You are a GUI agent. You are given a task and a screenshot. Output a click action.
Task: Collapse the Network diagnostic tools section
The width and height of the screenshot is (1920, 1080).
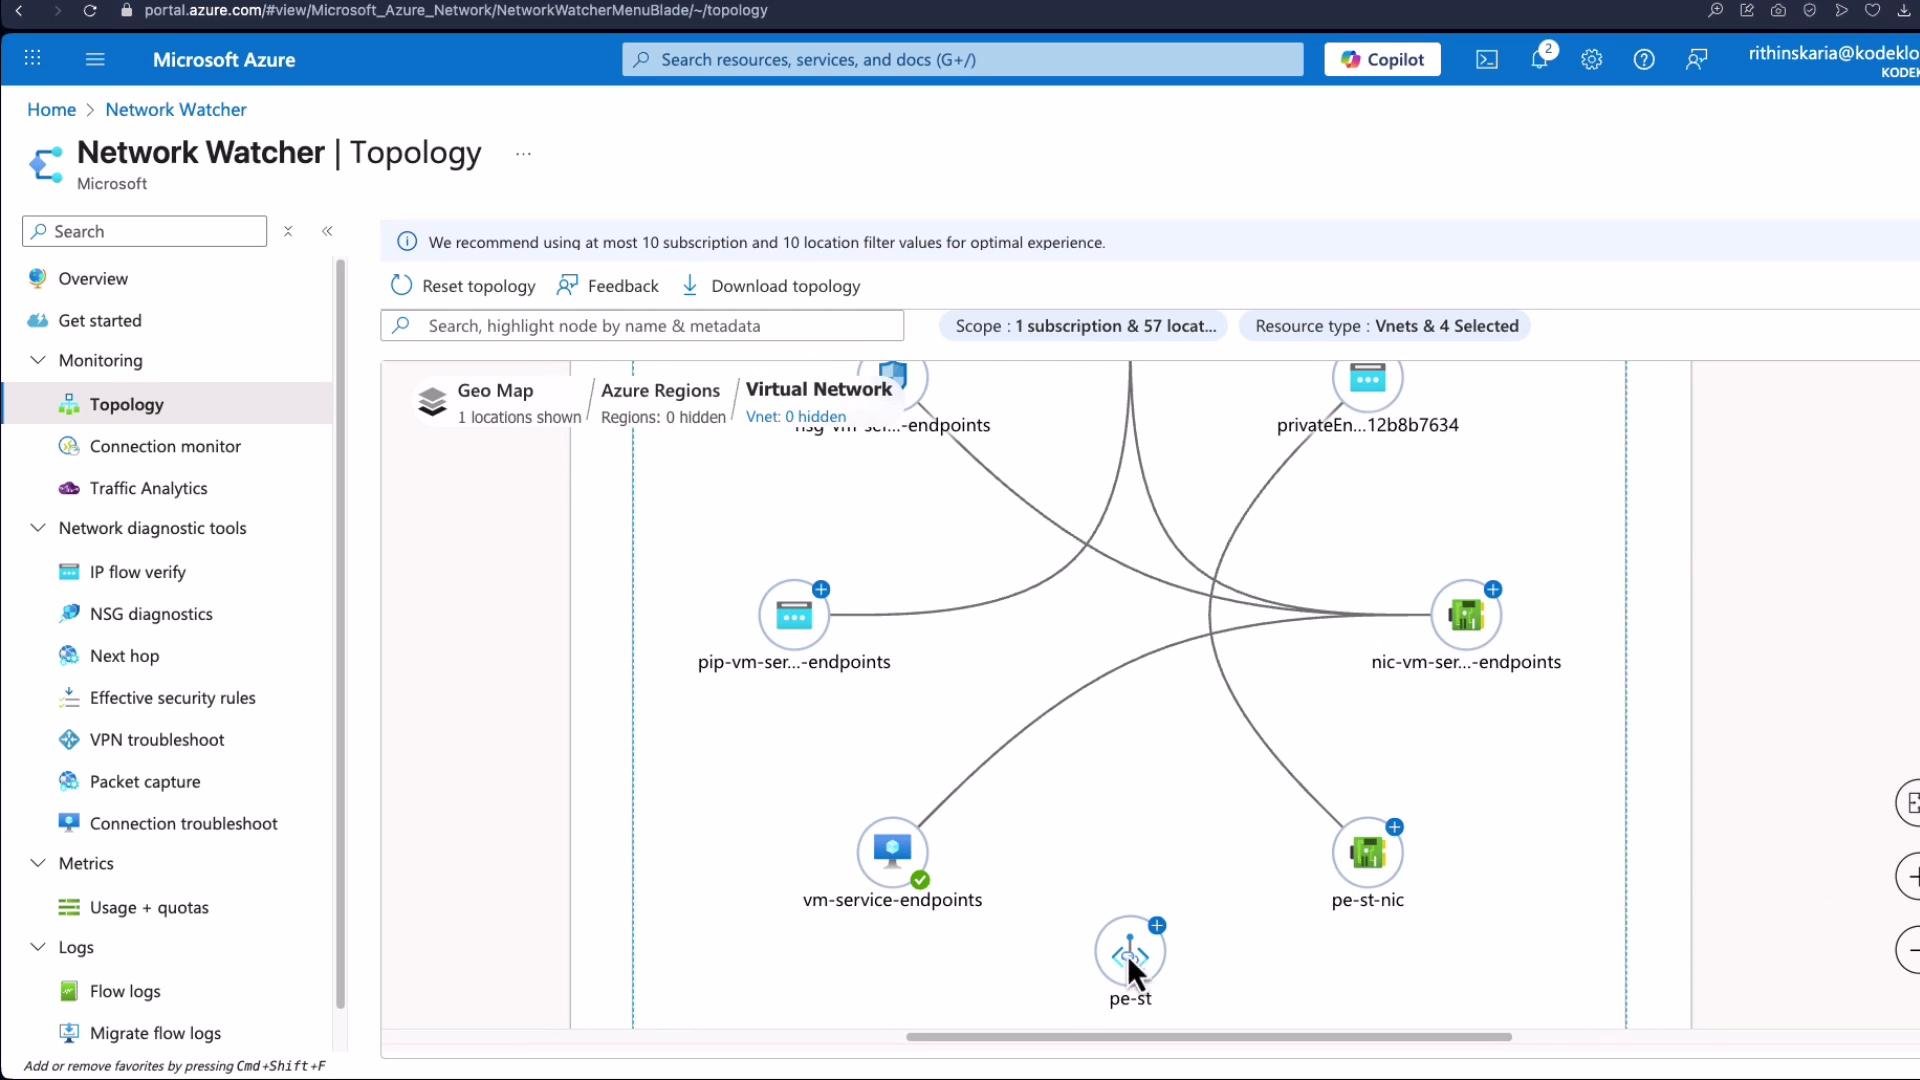tap(38, 528)
